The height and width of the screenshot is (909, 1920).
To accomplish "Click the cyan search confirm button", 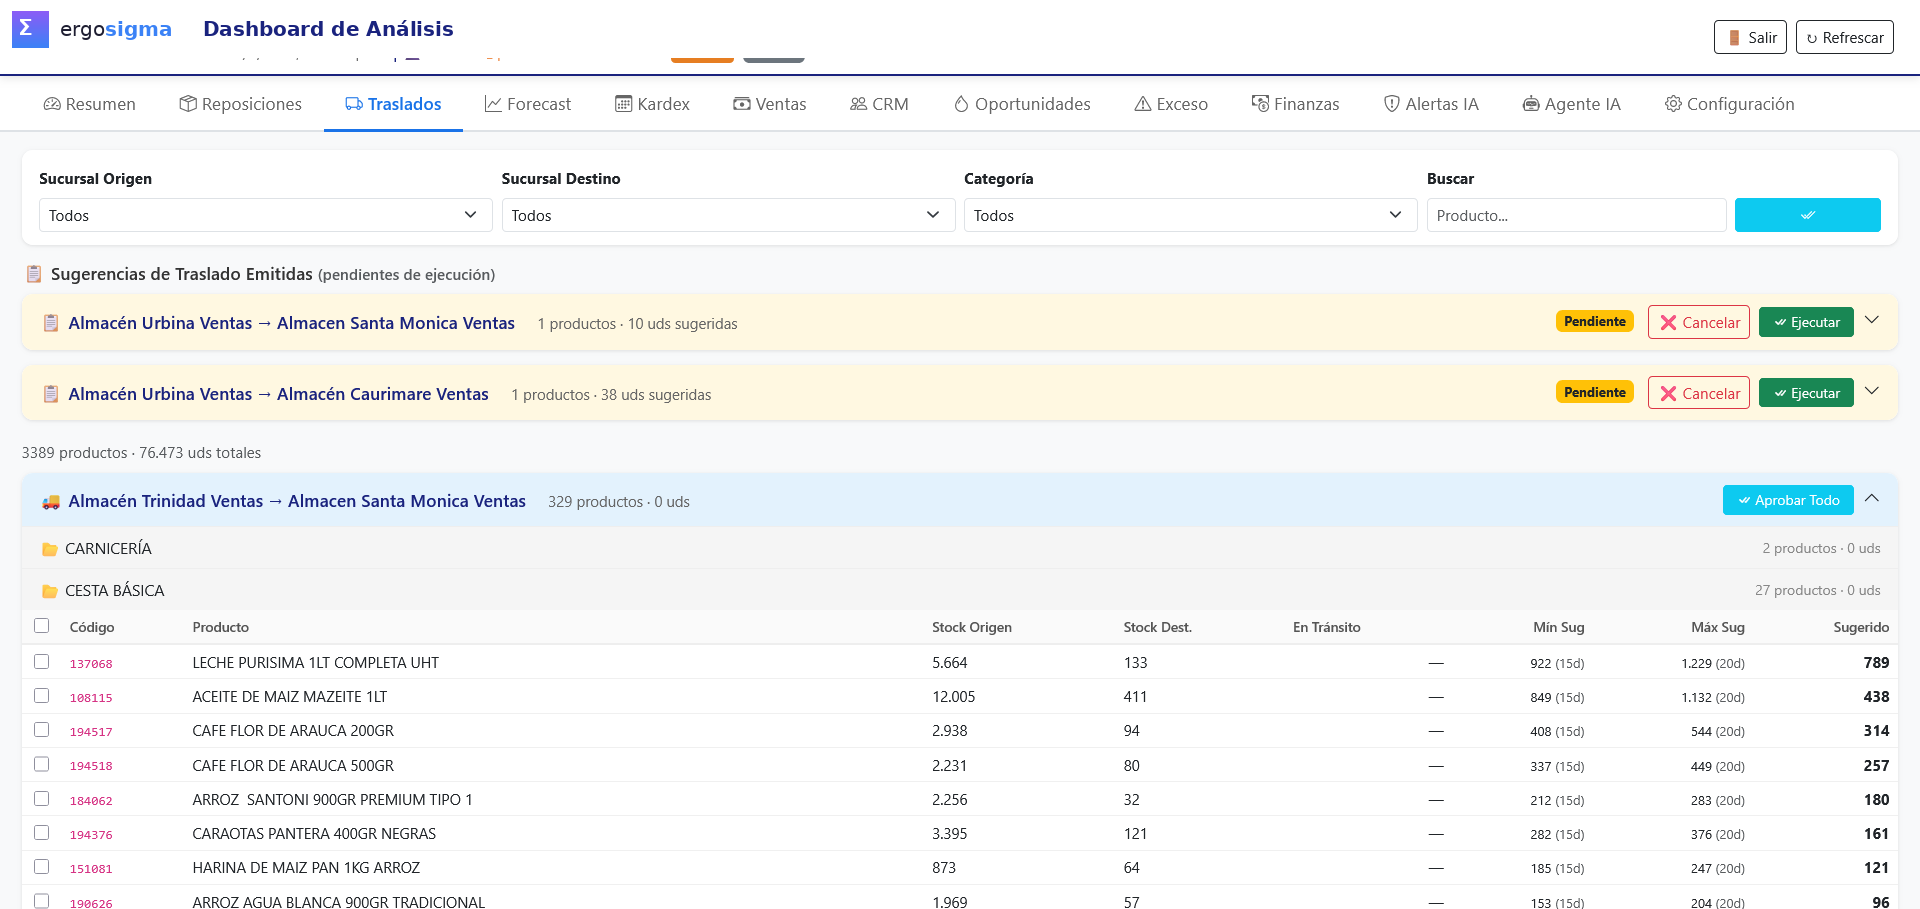I will [1807, 215].
